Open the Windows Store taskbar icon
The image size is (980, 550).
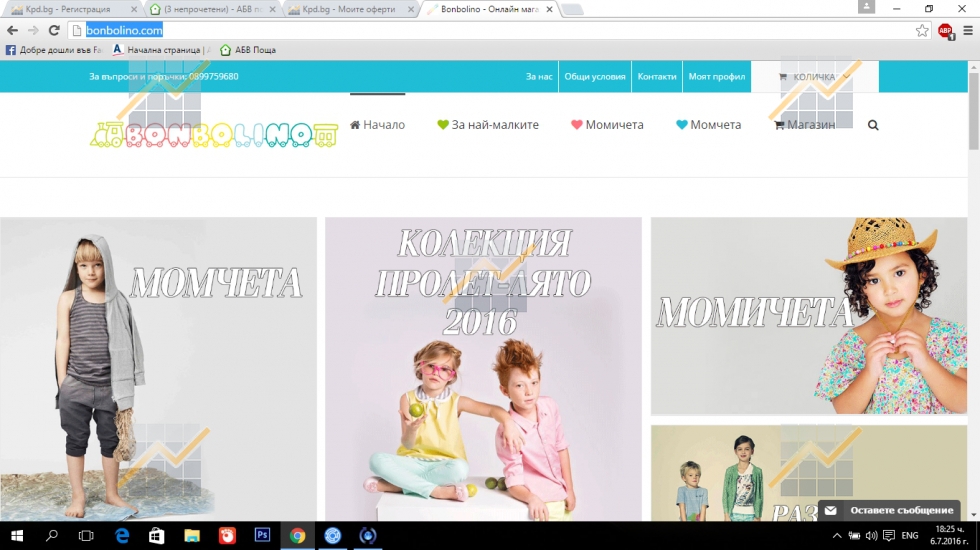[157, 536]
